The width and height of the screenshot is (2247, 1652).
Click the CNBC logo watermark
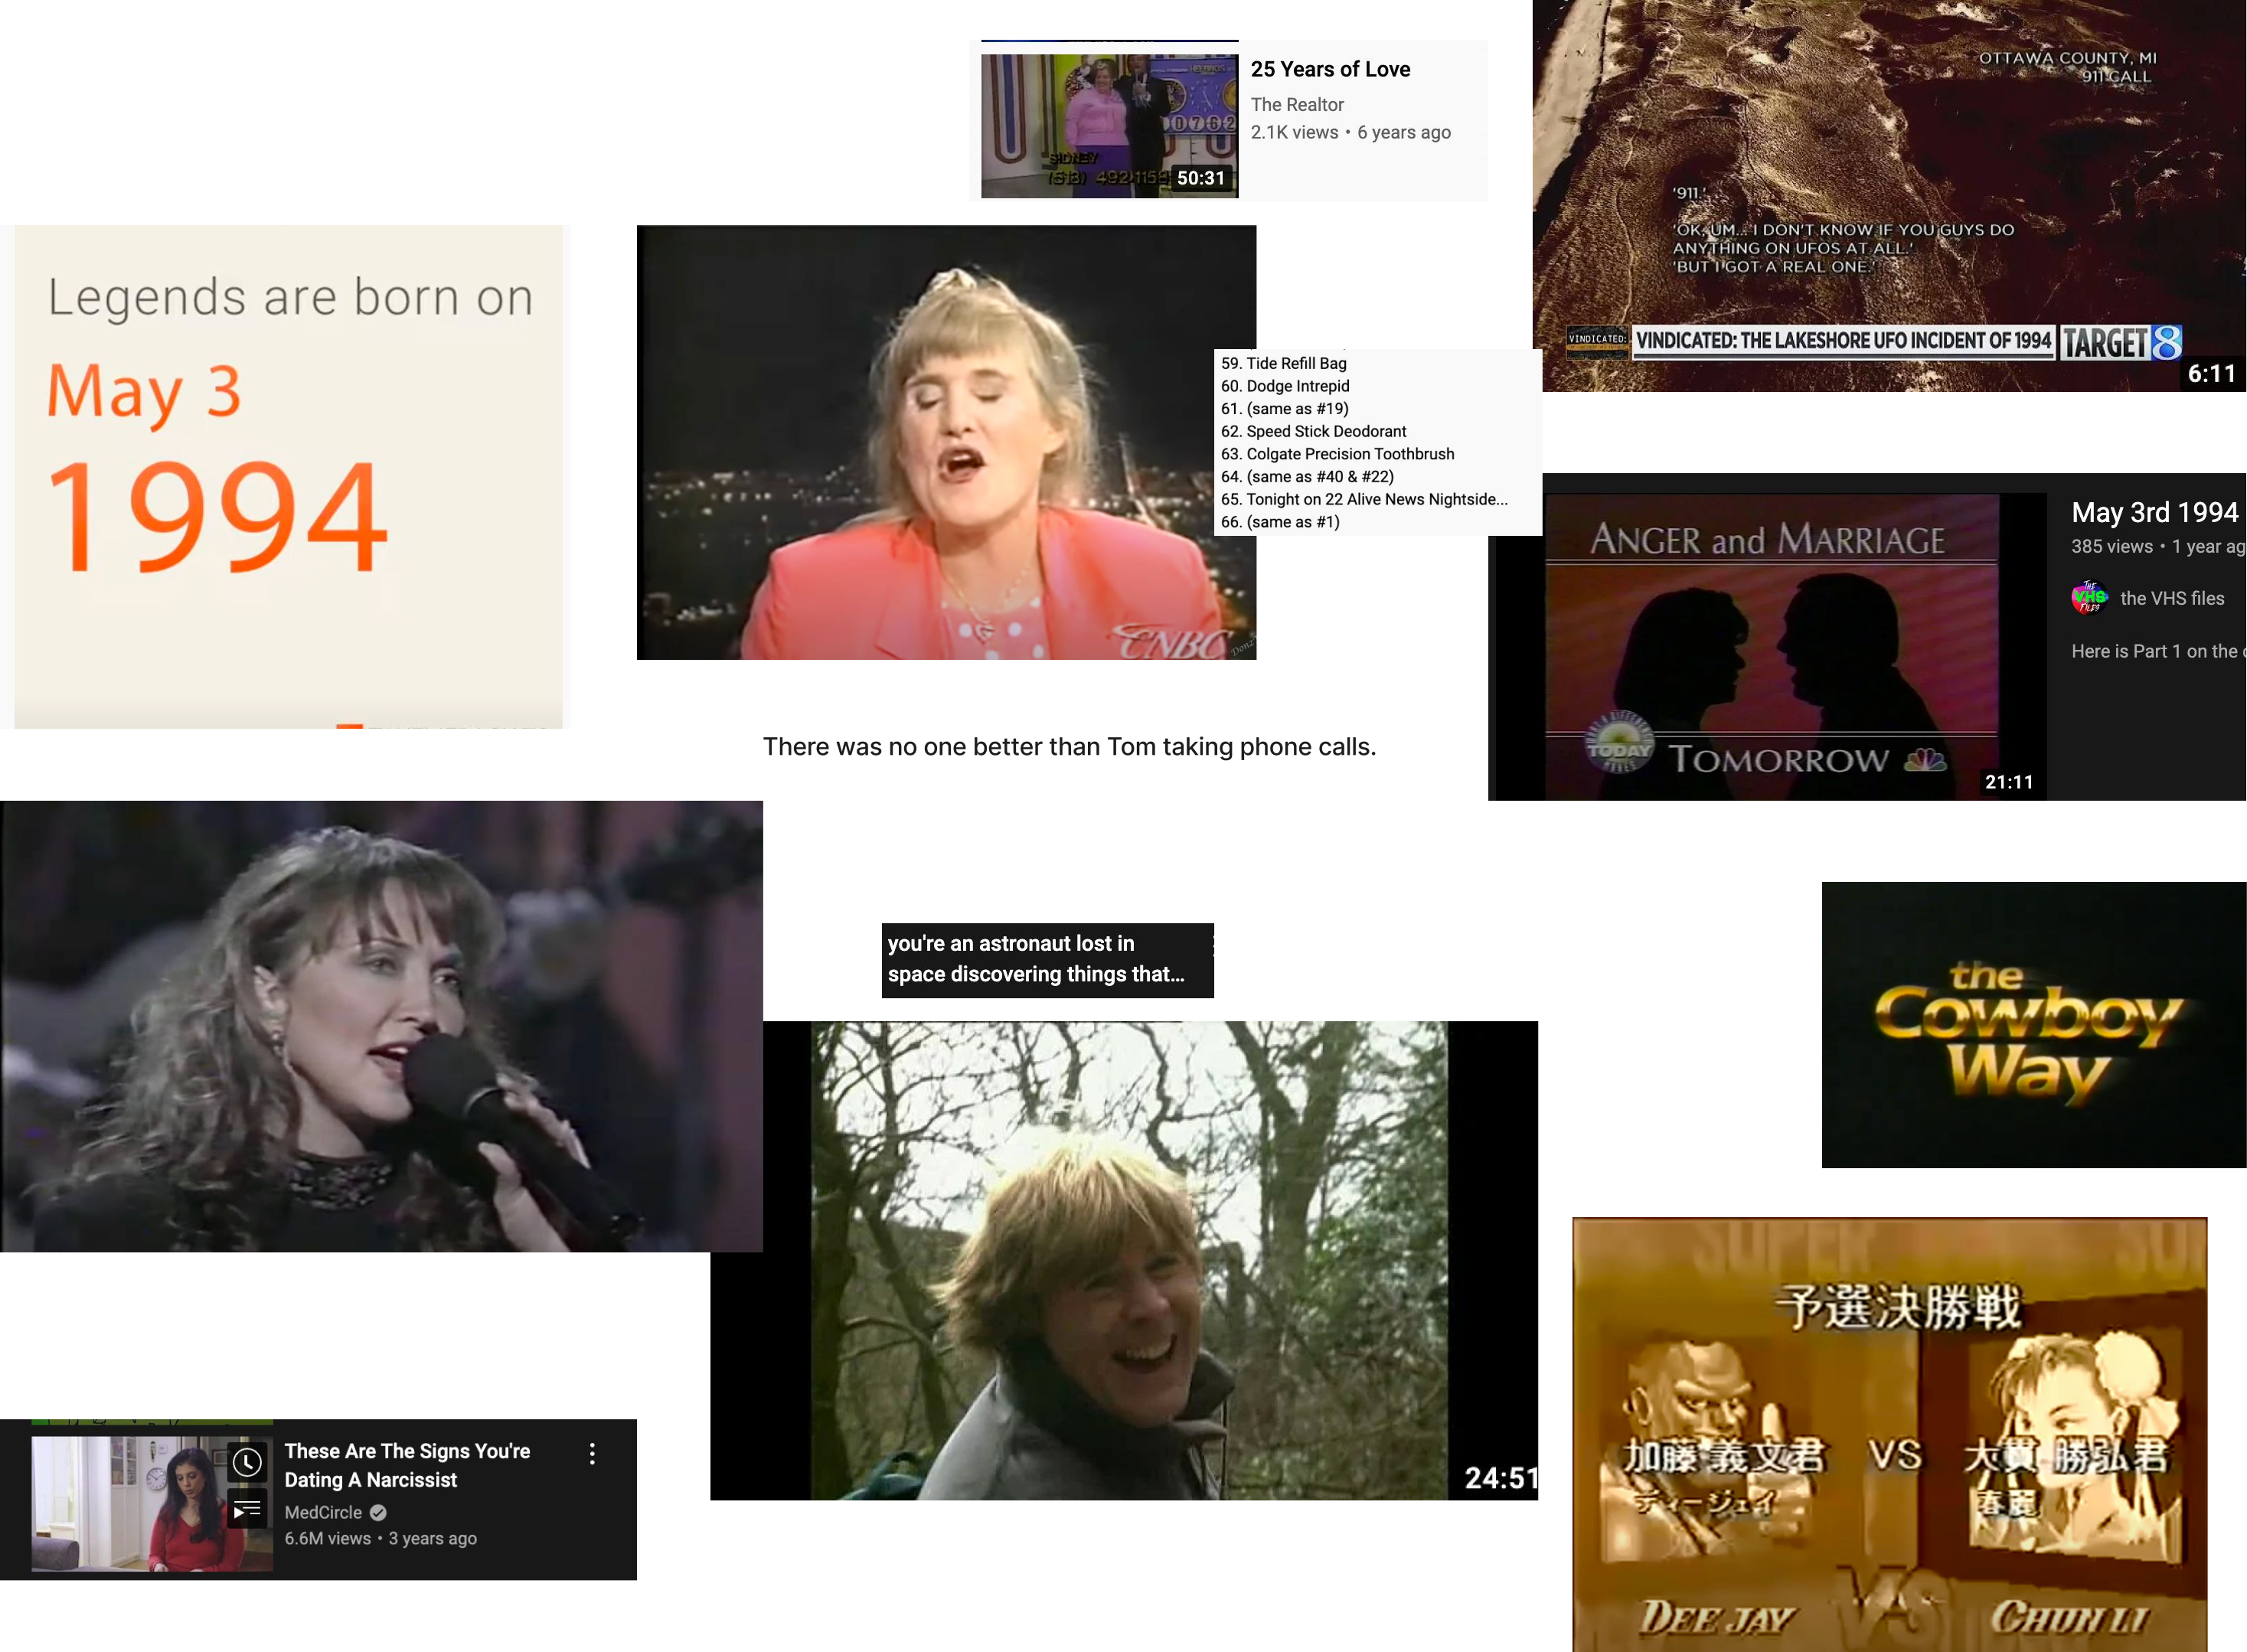(x=1172, y=642)
